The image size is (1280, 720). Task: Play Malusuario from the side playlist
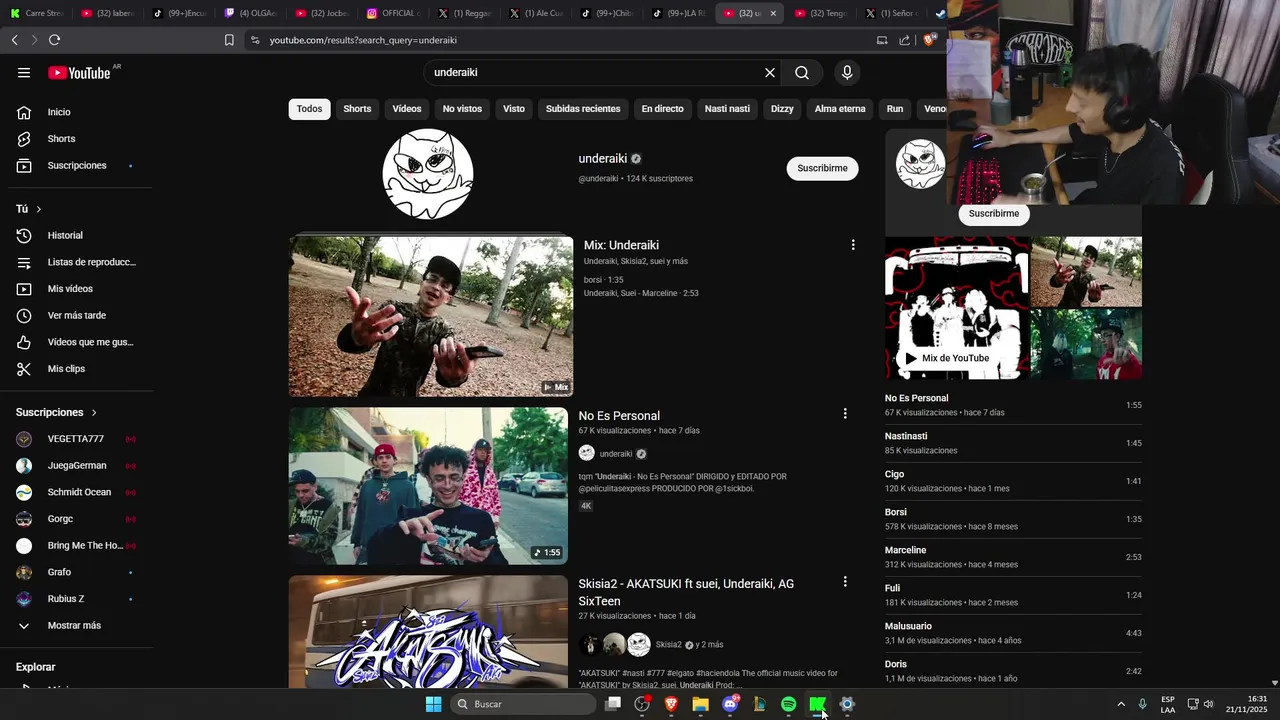[x=1013, y=633]
